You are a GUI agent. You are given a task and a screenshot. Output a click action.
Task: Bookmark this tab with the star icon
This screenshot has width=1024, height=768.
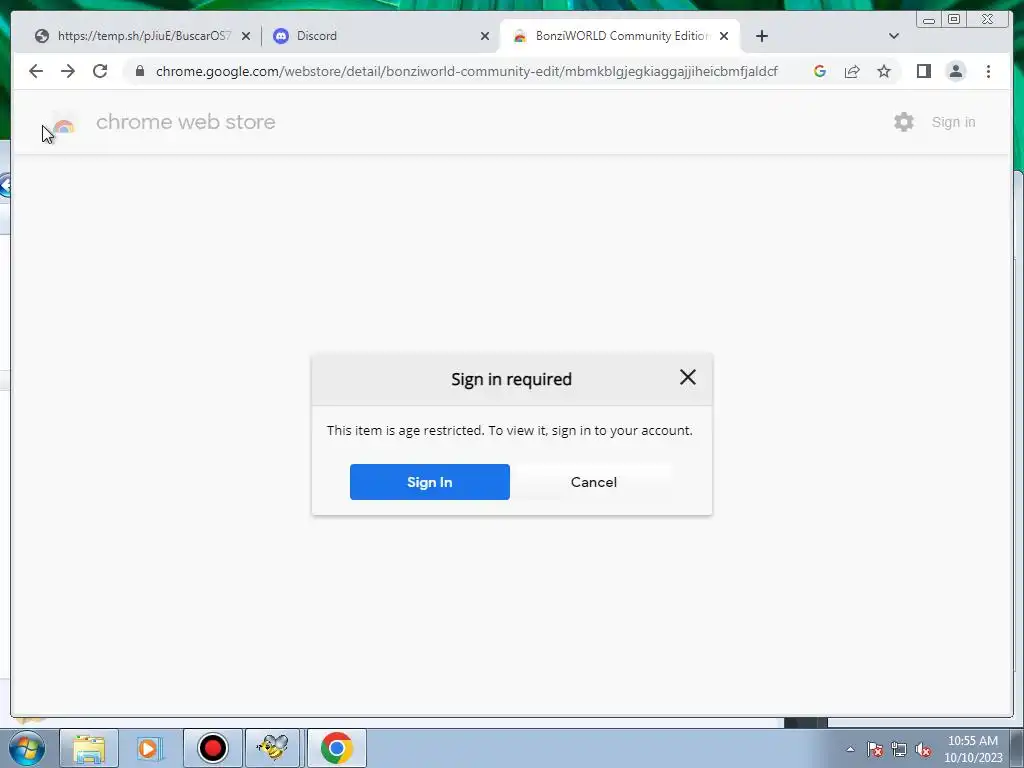pyautogui.click(x=884, y=71)
